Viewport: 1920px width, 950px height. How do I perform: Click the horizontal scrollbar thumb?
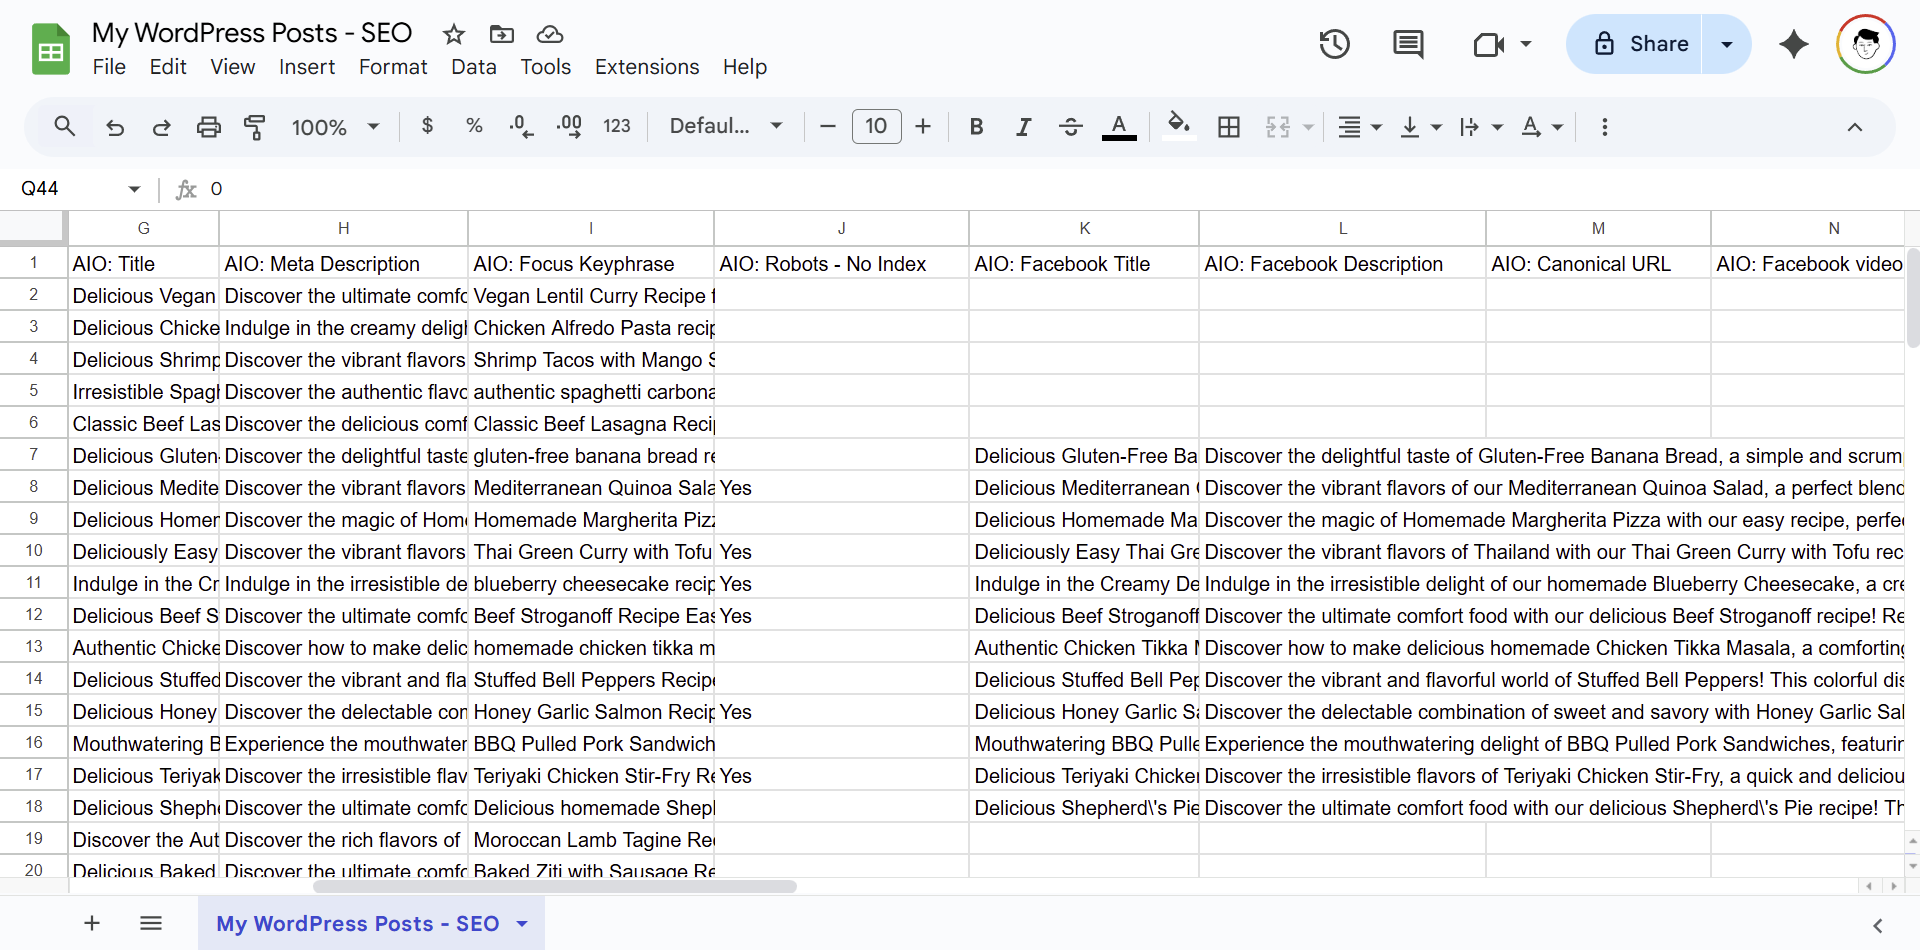click(x=555, y=886)
